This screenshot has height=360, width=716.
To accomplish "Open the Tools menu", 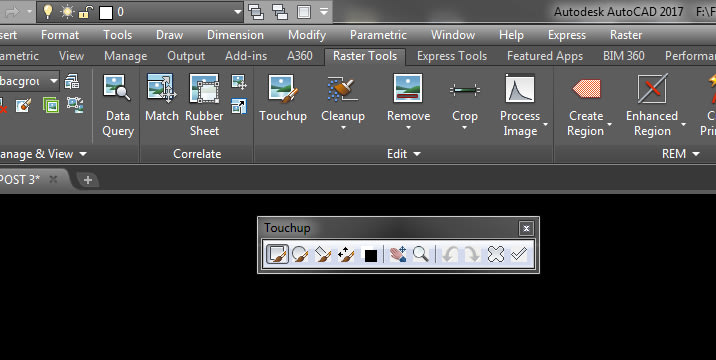I will pyautogui.click(x=117, y=35).
